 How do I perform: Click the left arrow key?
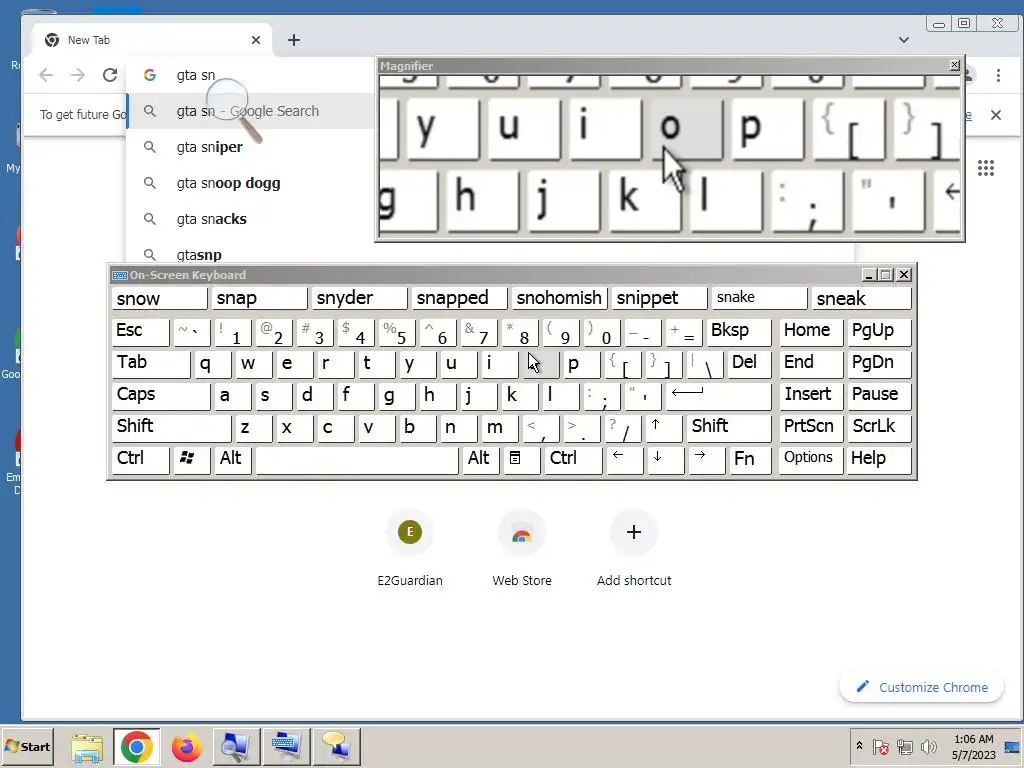624,460
